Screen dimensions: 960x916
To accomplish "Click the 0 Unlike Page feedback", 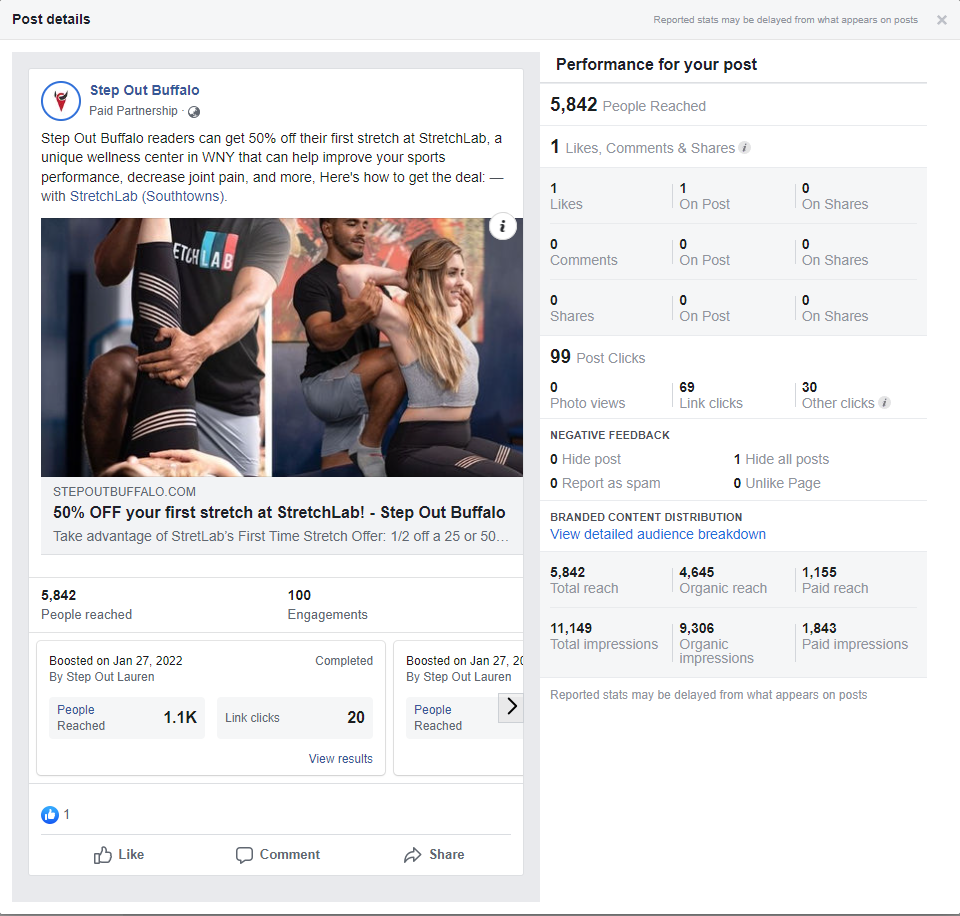I will point(777,483).
